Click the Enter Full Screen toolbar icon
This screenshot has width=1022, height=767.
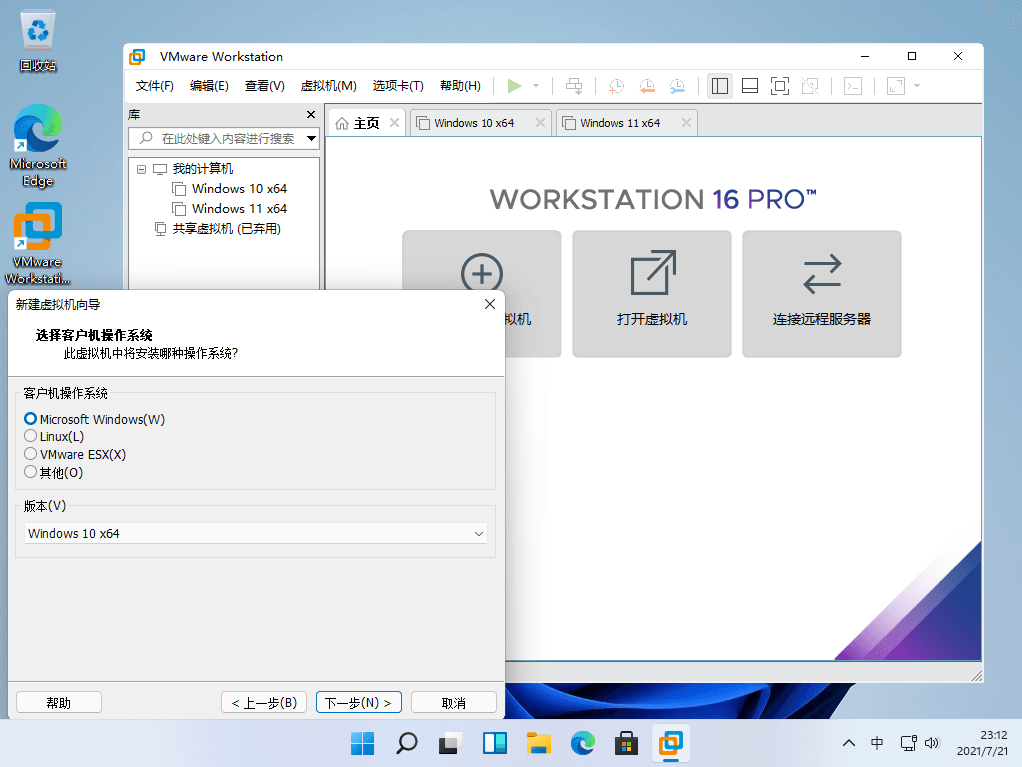click(x=780, y=86)
